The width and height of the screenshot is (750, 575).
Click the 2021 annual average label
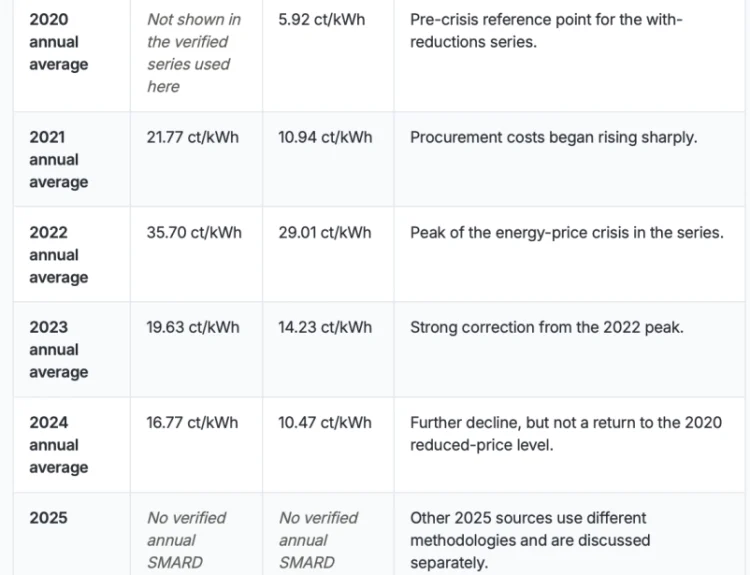58,159
